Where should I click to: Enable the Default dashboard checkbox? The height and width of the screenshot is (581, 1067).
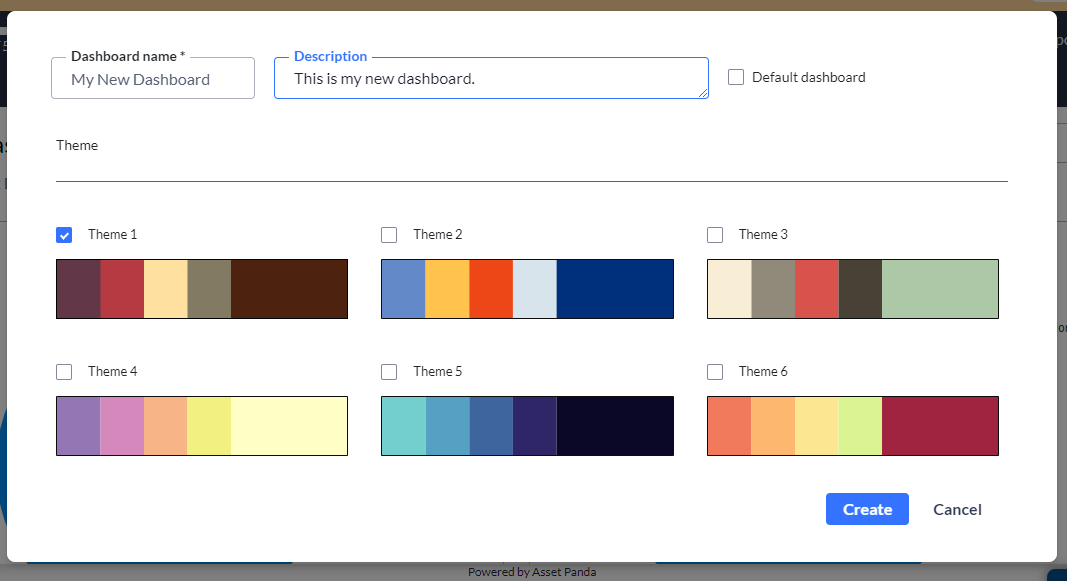736,77
